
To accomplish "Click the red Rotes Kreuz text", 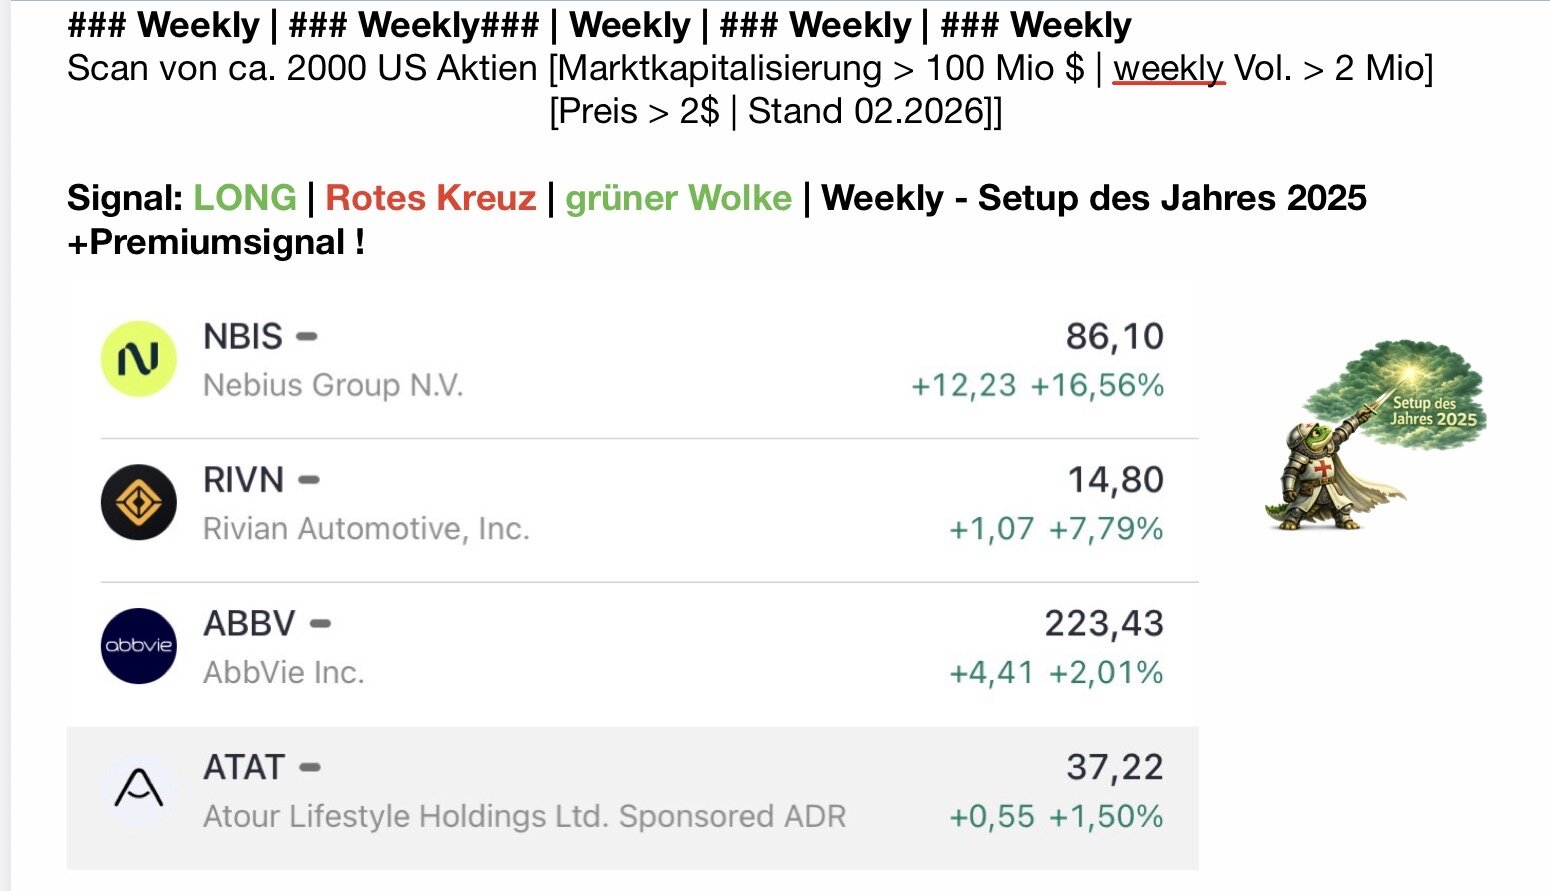I will (431, 198).
